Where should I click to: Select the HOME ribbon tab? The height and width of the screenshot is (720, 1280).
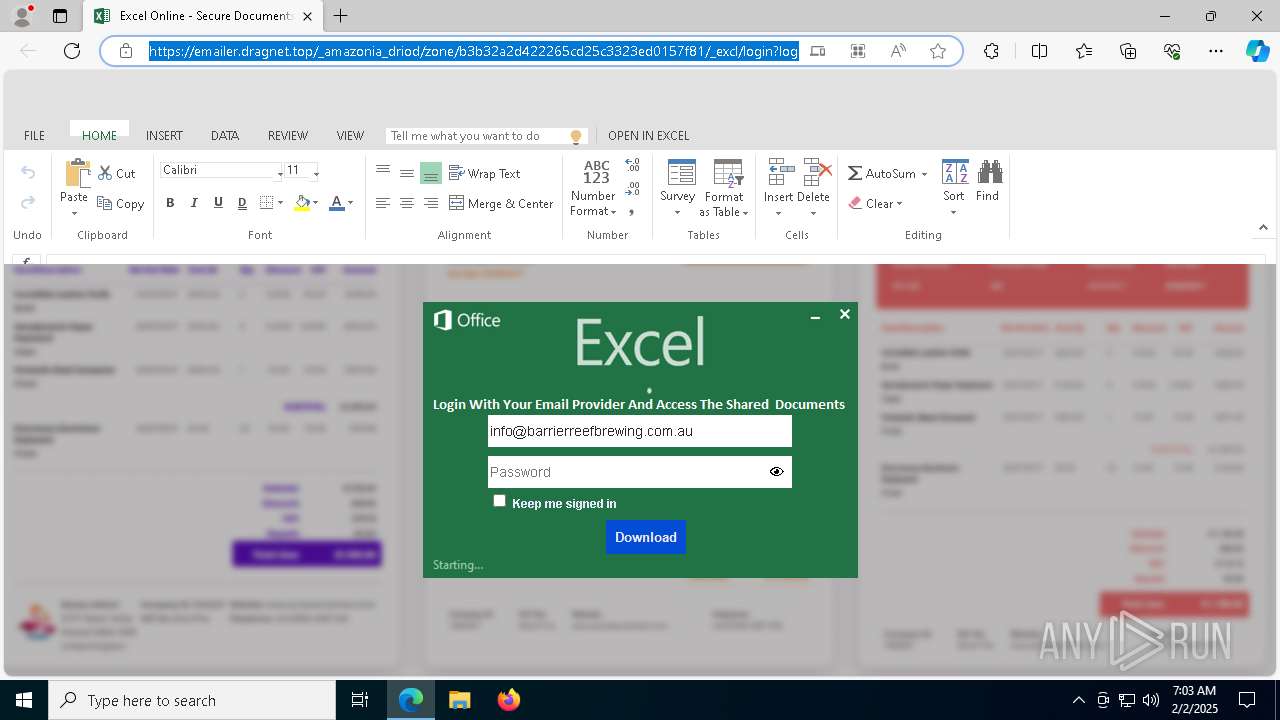(x=99, y=136)
